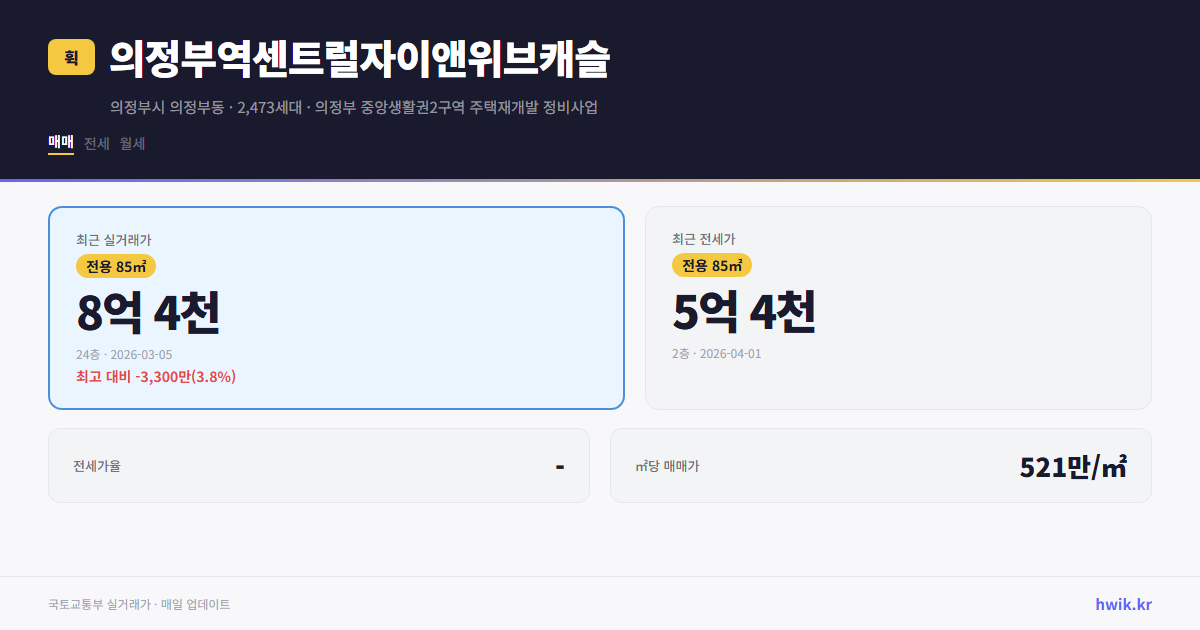1200x630 pixels.
Task: Click the 8억 4천 price figure
Action: (148, 312)
